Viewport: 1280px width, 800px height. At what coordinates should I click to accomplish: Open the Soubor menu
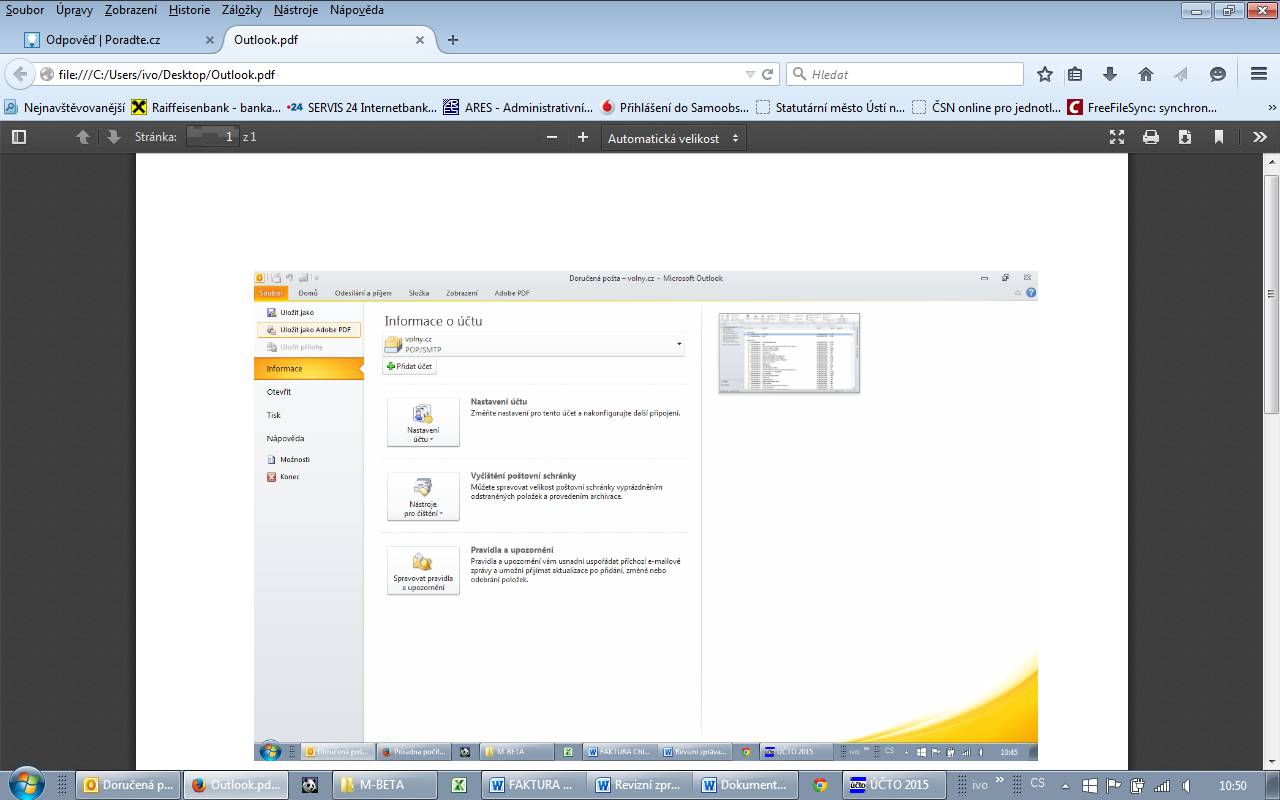coord(25,10)
